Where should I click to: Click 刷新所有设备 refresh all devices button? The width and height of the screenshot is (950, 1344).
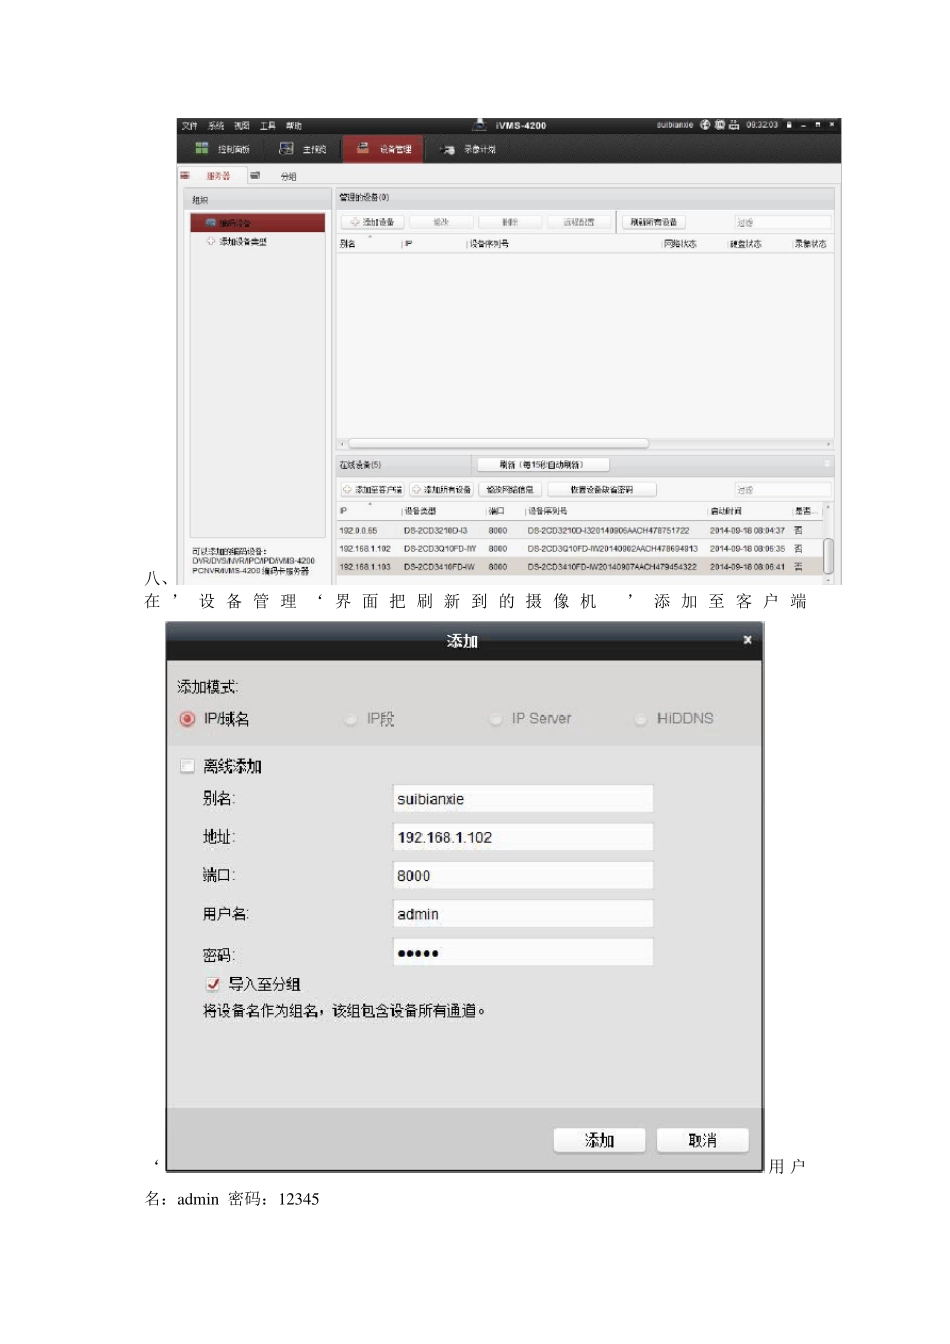point(654,222)
